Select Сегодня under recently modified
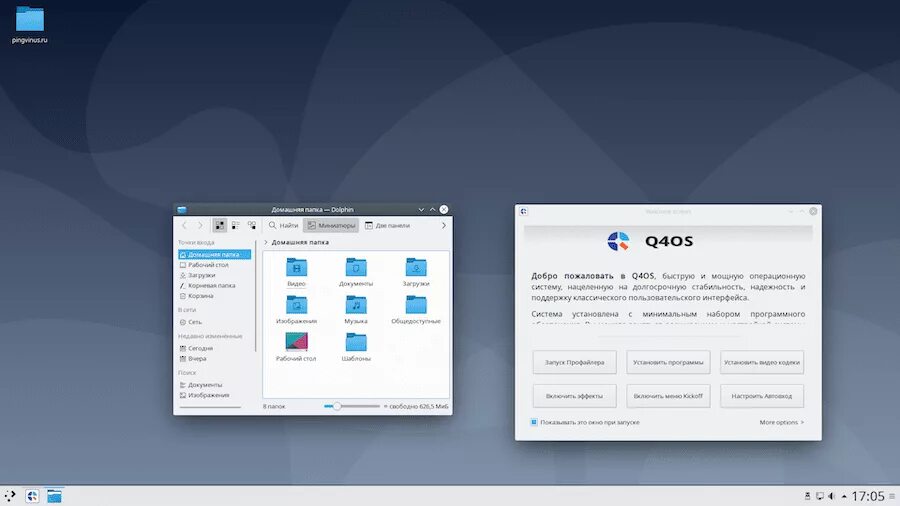The image size is (900, 506). (214, 348)
